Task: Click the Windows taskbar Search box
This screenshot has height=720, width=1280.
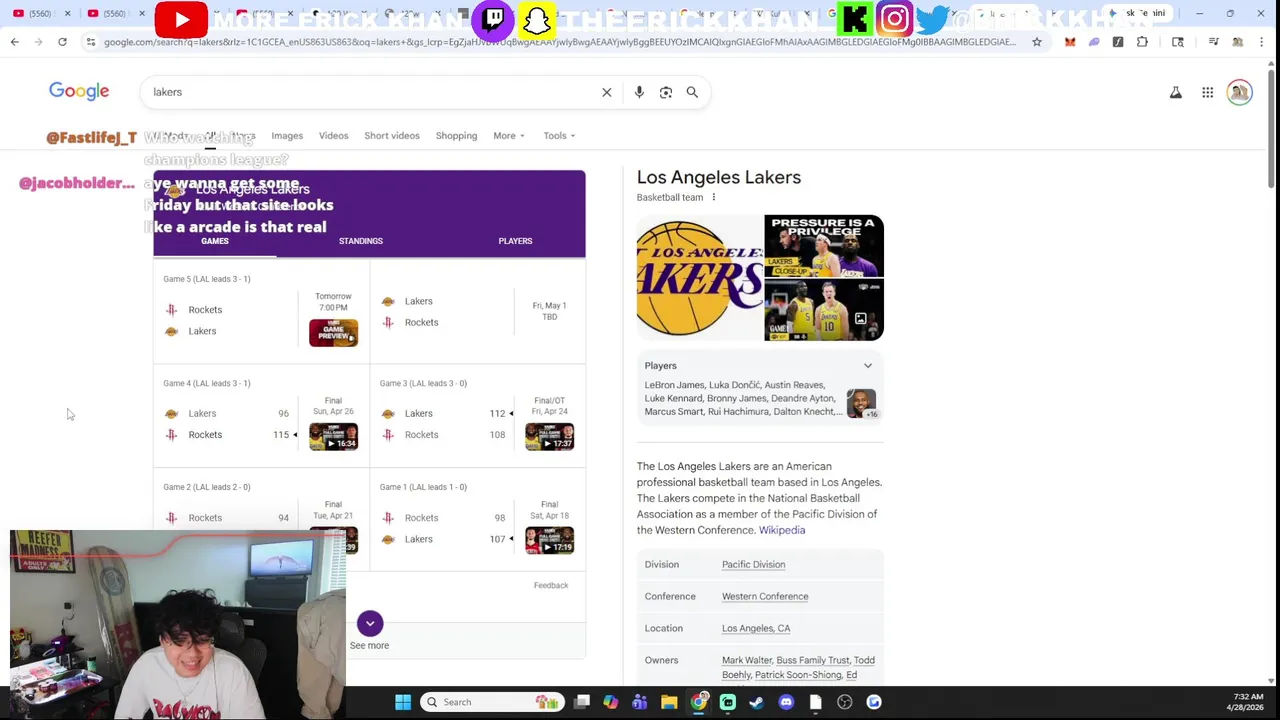Action: [492, 702]
